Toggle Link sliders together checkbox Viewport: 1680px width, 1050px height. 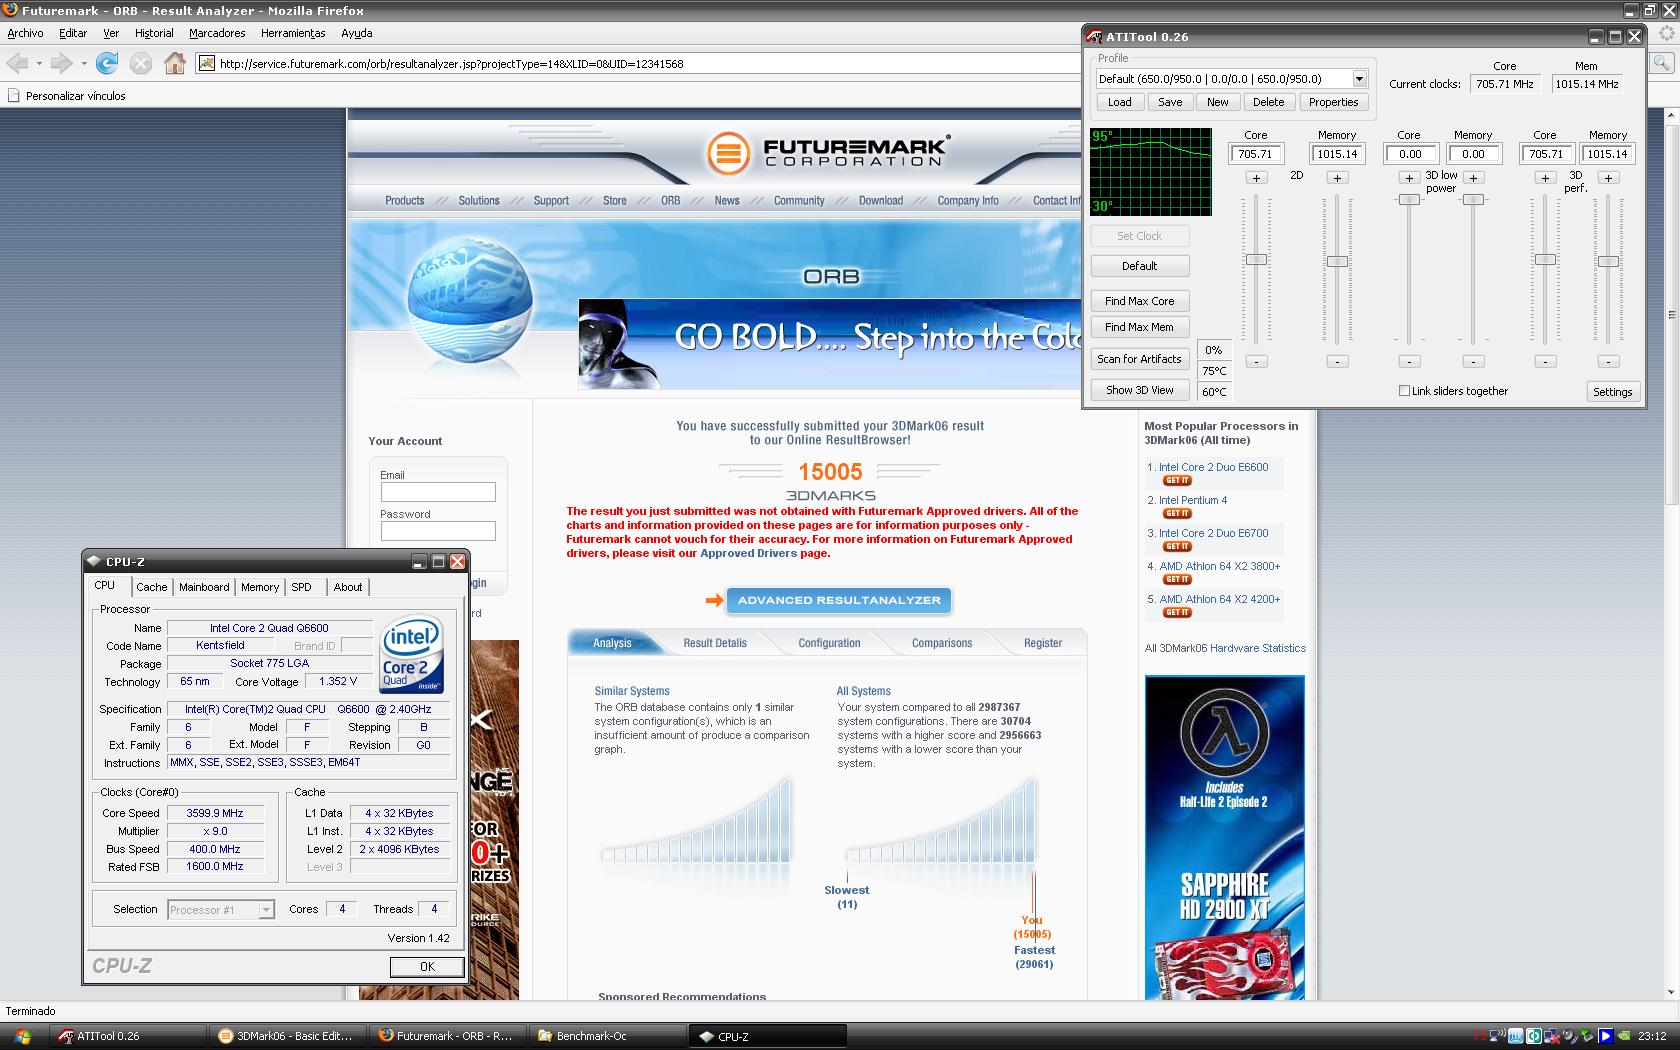coord(1404,391)
